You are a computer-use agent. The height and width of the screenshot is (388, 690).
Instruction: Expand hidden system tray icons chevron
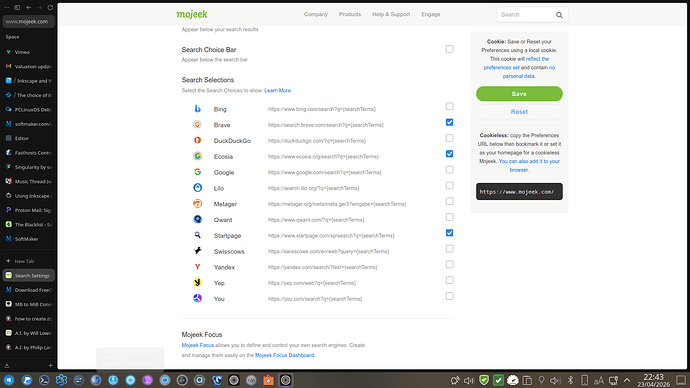pyautogui.click(x=627, y=380)
